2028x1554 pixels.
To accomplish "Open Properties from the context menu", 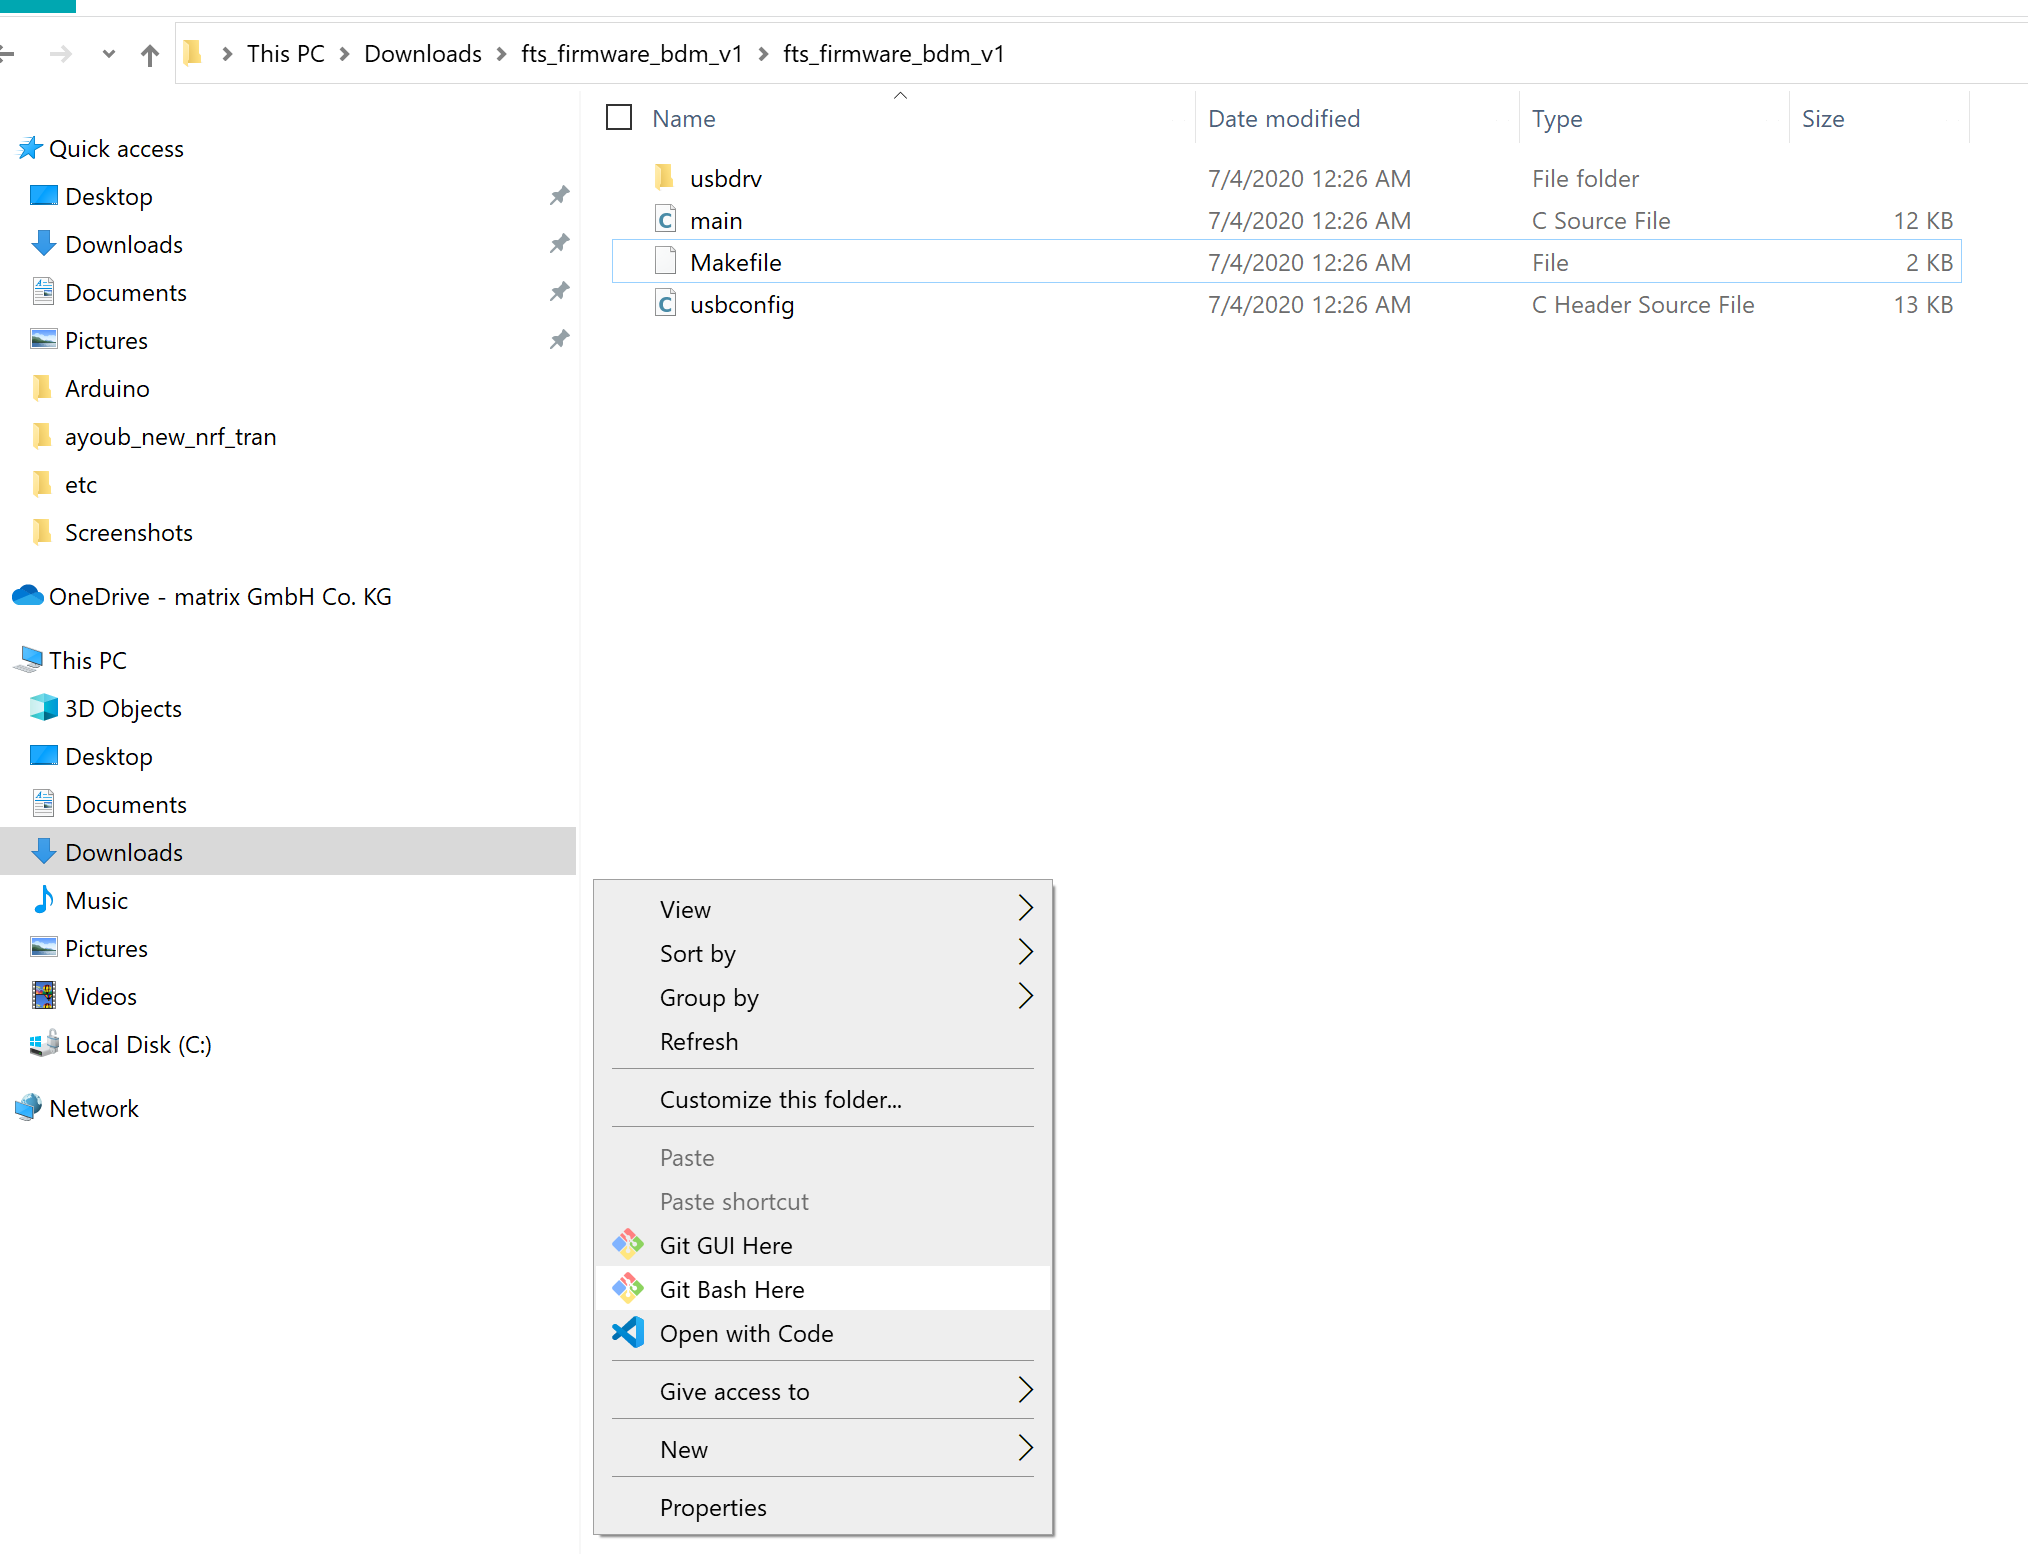I will click(x=713, y=1507).
